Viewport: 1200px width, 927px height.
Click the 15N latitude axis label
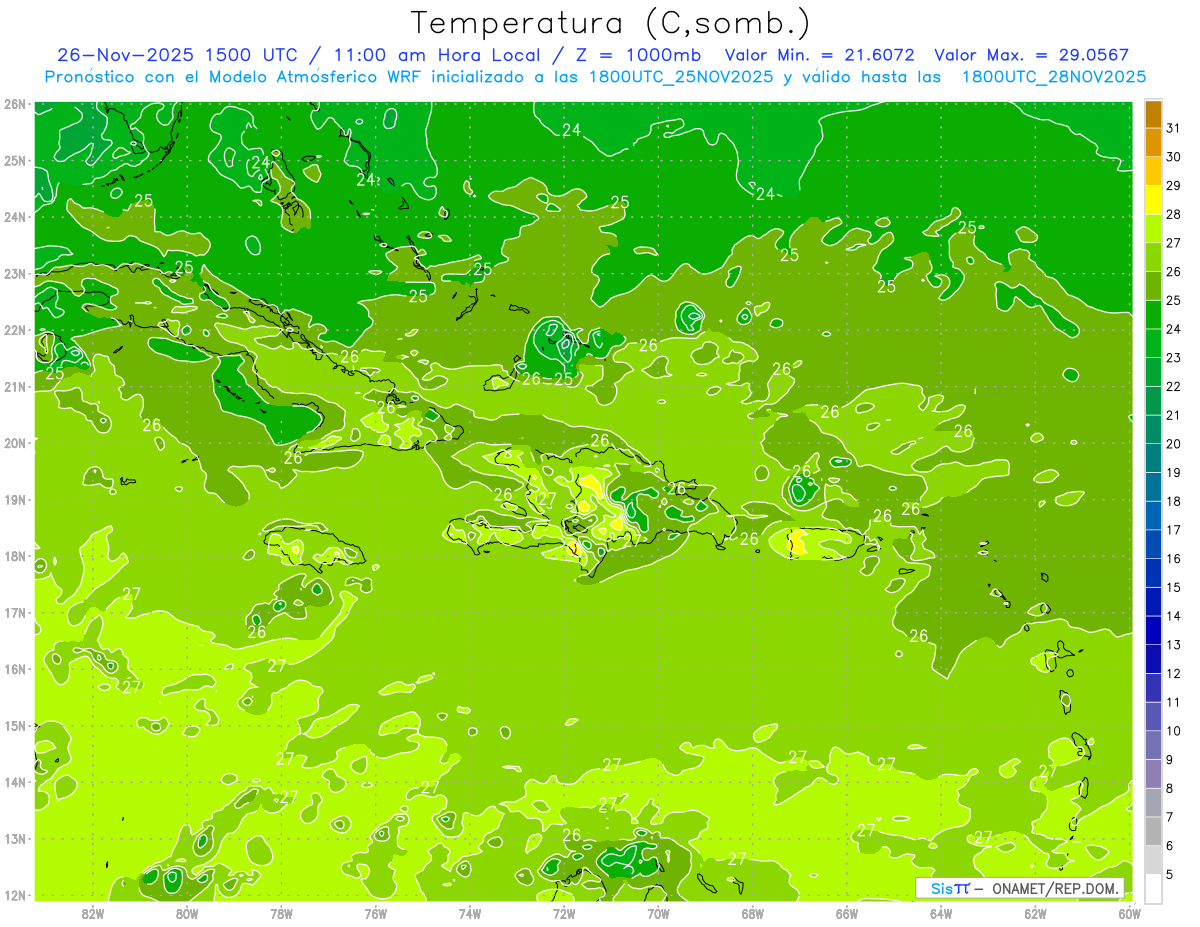[14, 726]
